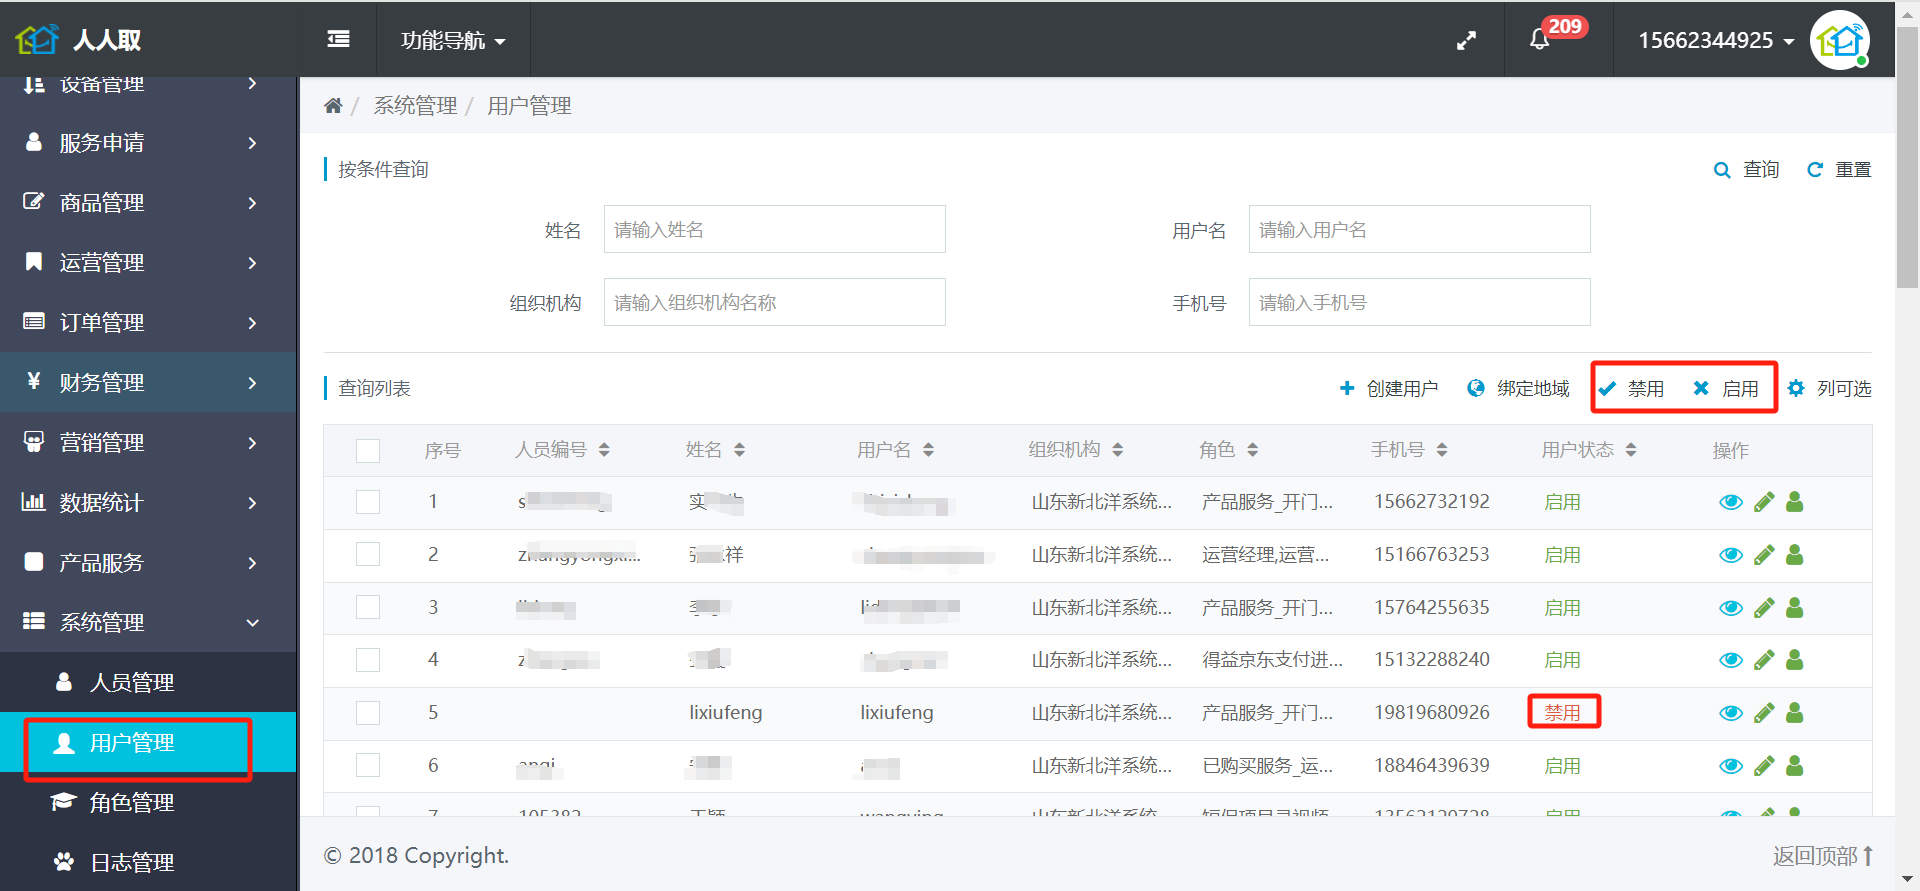Viewport: 1920px width, 891px height.
Task: Click 绑定地域 bind region button
Action: pyautogui.click(x=1518, y=388)
